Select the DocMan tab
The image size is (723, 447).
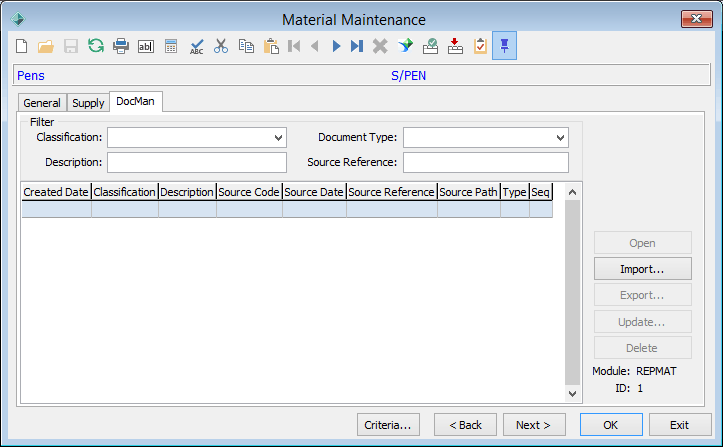pos(136,101)
